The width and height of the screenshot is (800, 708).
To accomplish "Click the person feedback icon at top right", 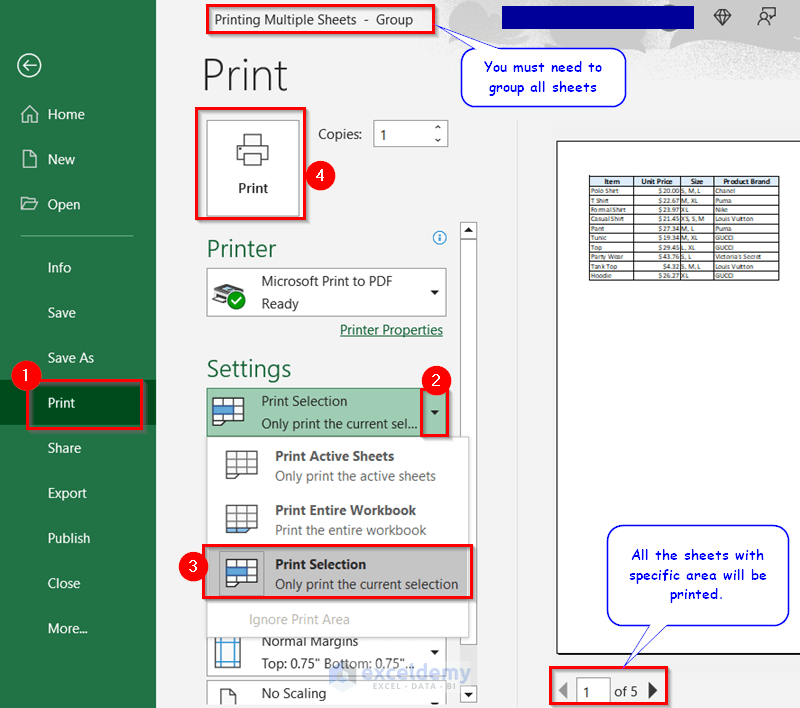I will pyautogui.click(x=766, y=17).
